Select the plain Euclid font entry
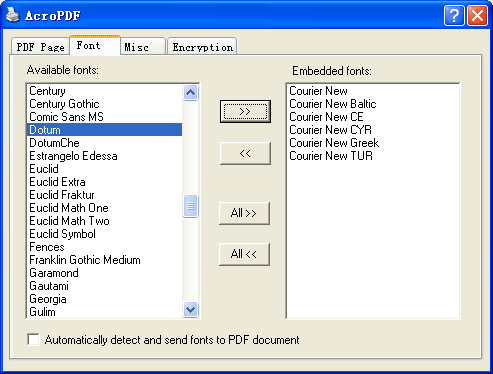The width and height of the screenshot is (493, 374). pos(104,169)
